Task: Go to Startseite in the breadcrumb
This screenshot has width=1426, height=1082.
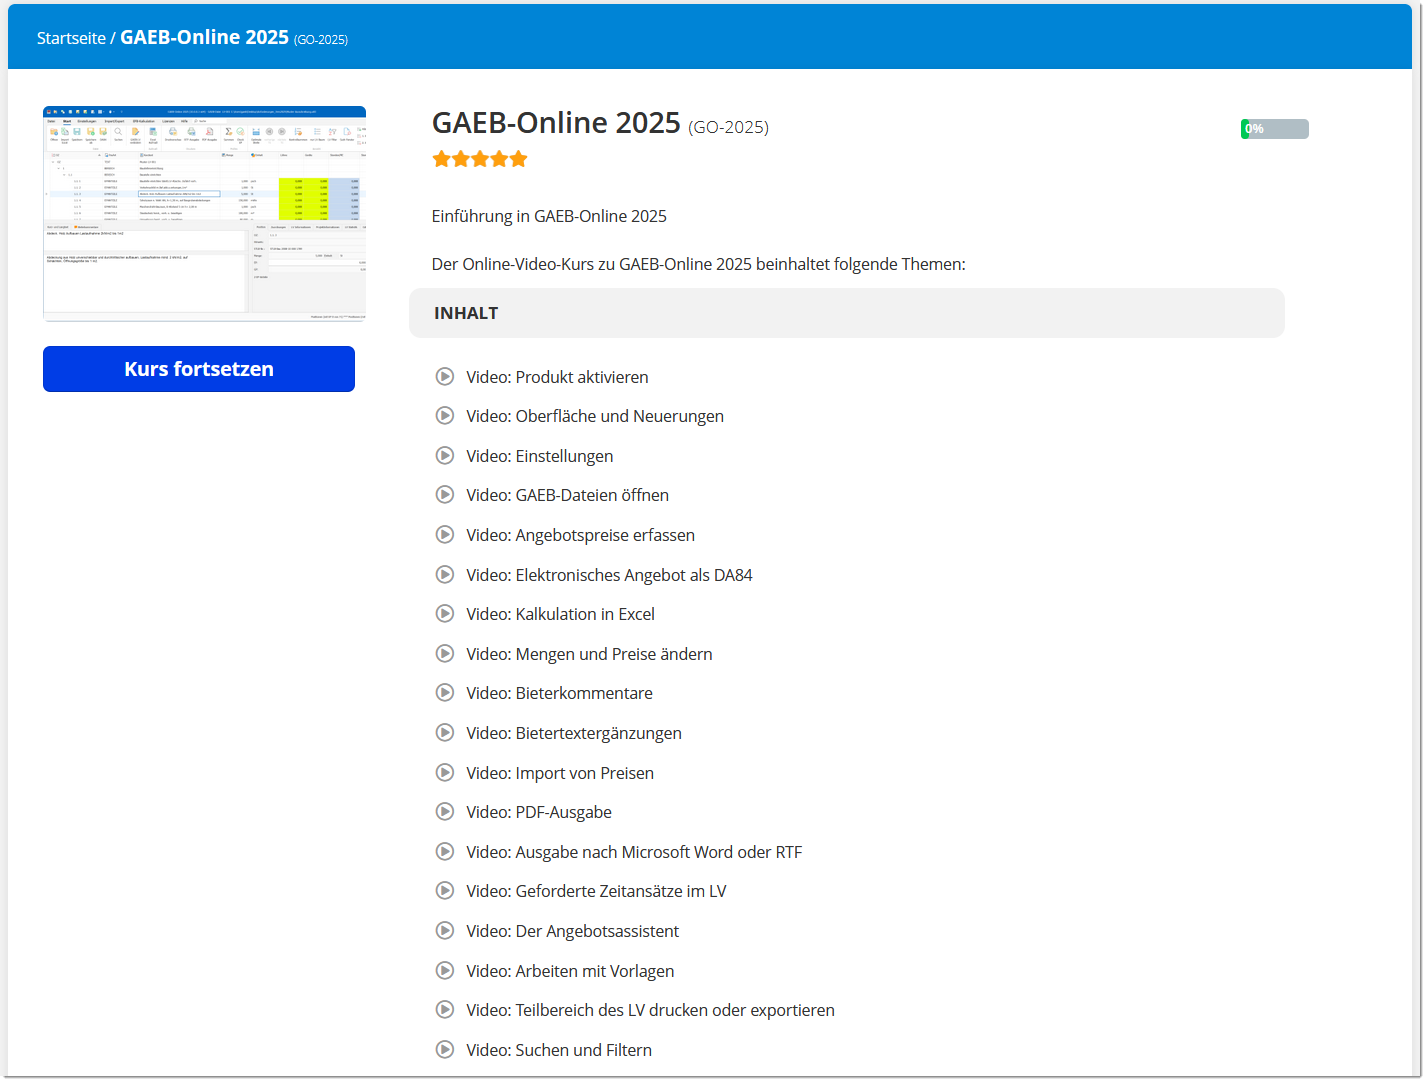Action: 71,38
